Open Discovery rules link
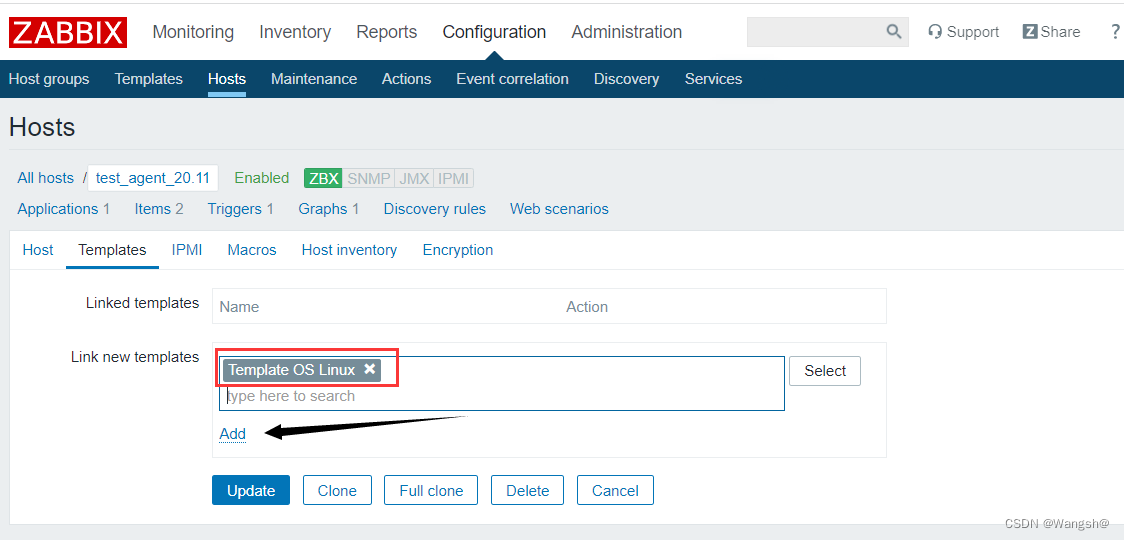The width and height of the screenshot is (1124, 540). coord(434,209)
